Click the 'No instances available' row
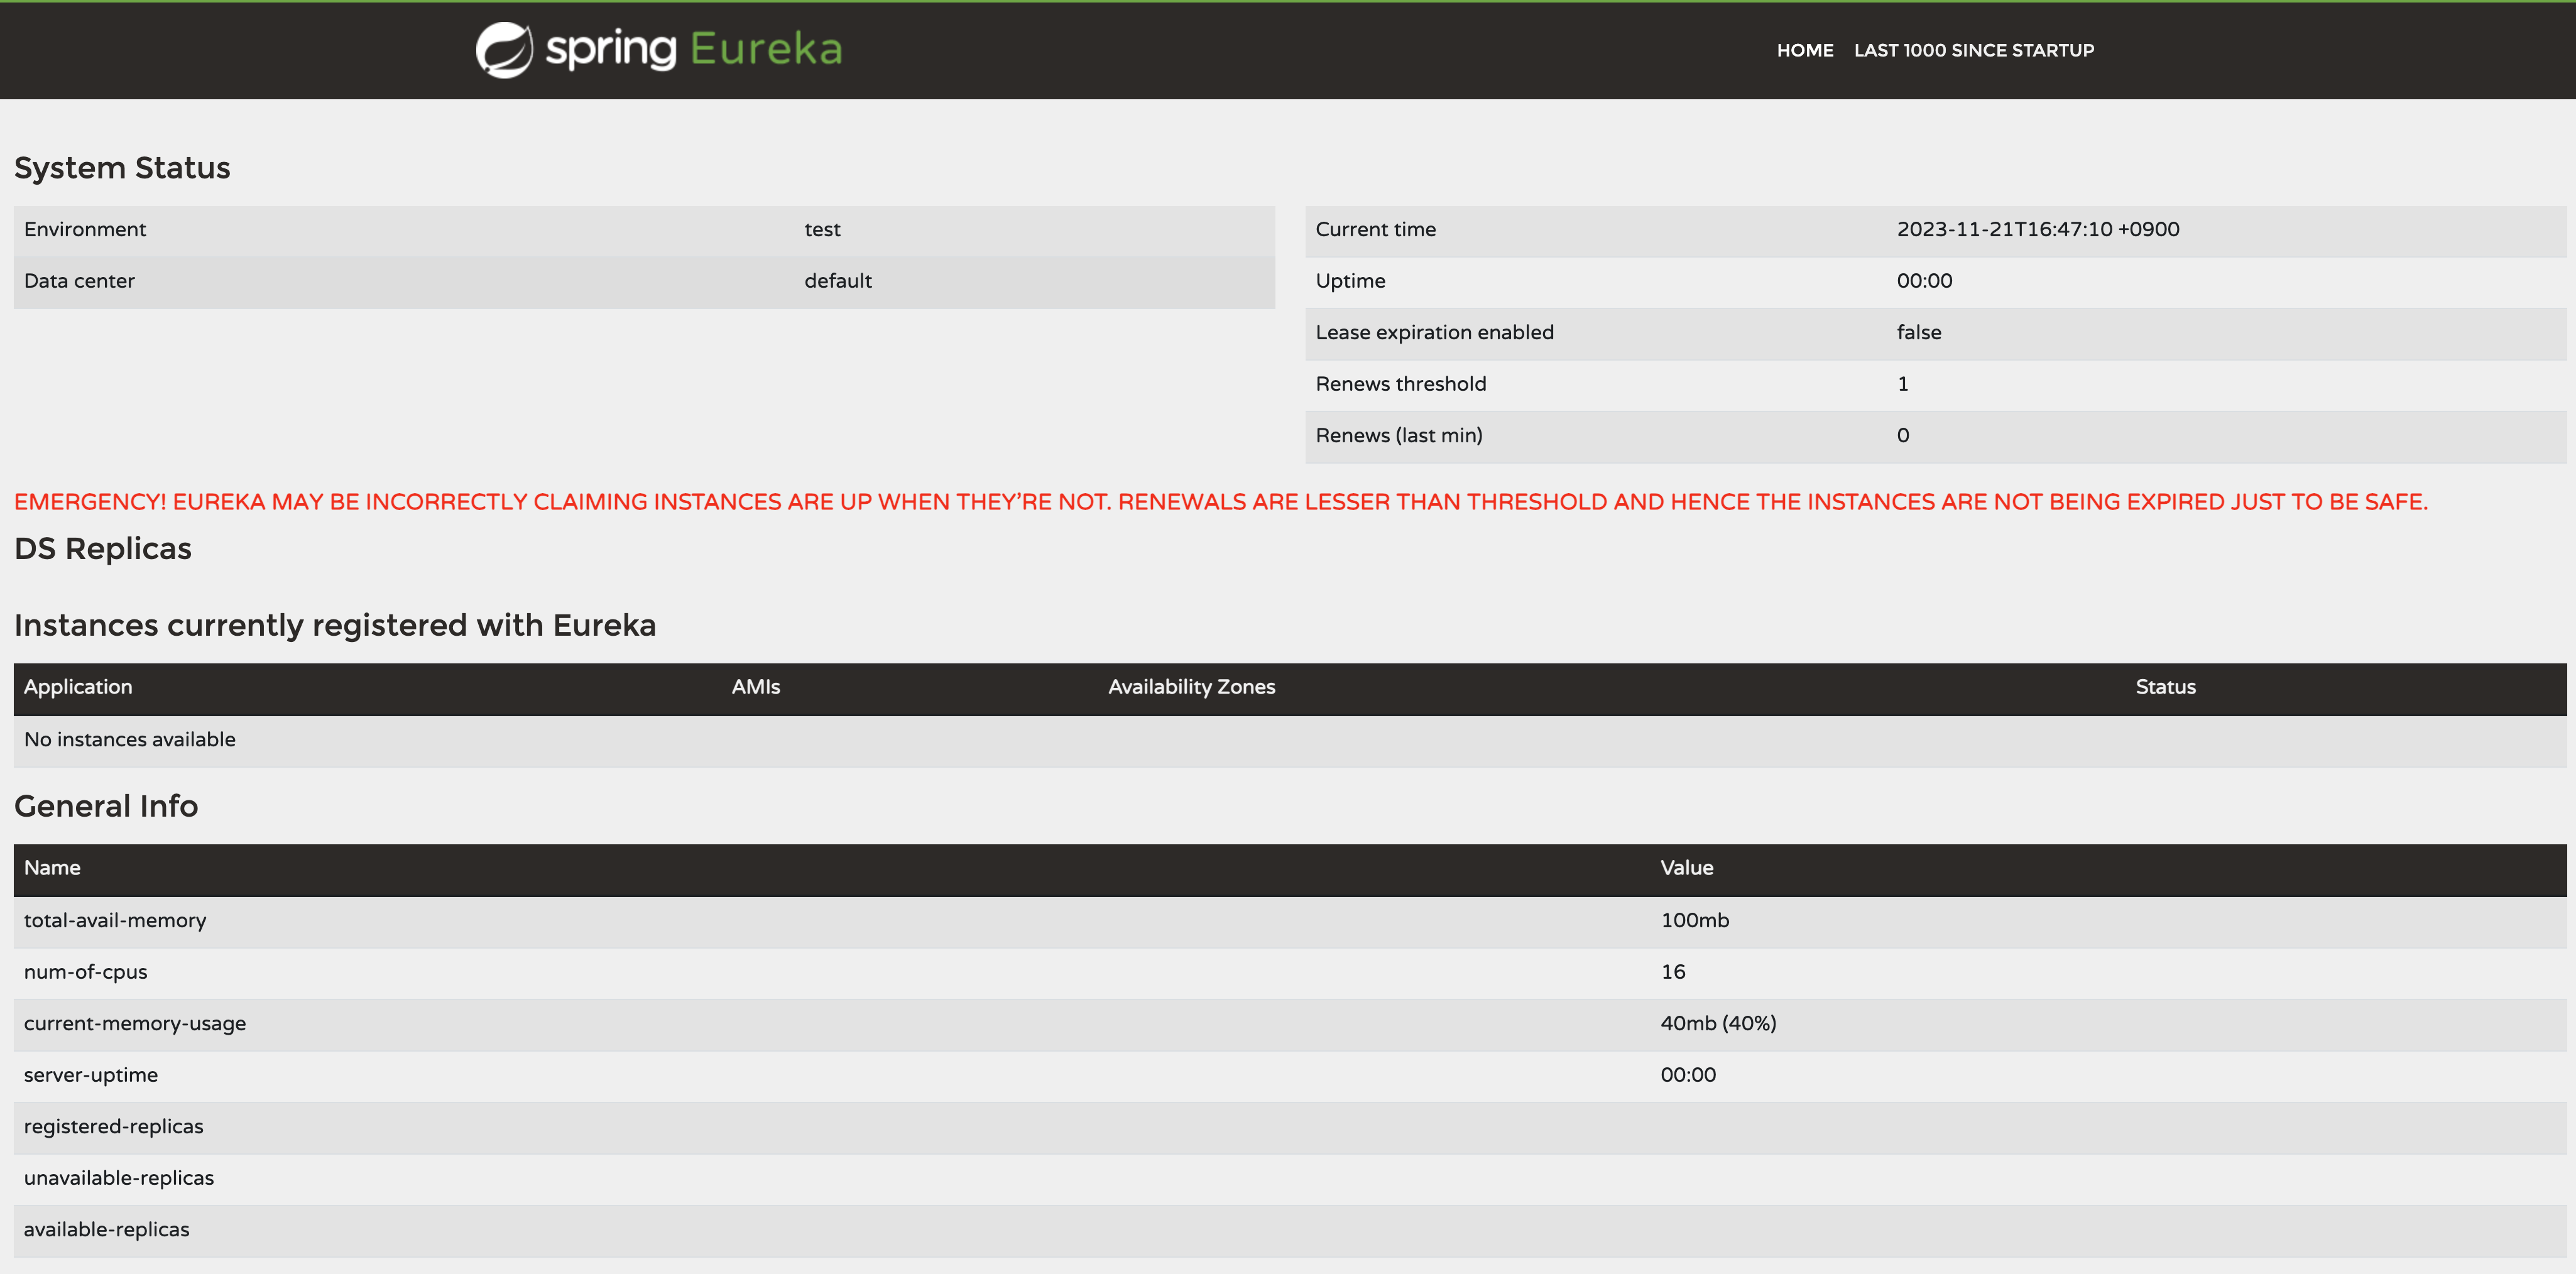 1290,740
